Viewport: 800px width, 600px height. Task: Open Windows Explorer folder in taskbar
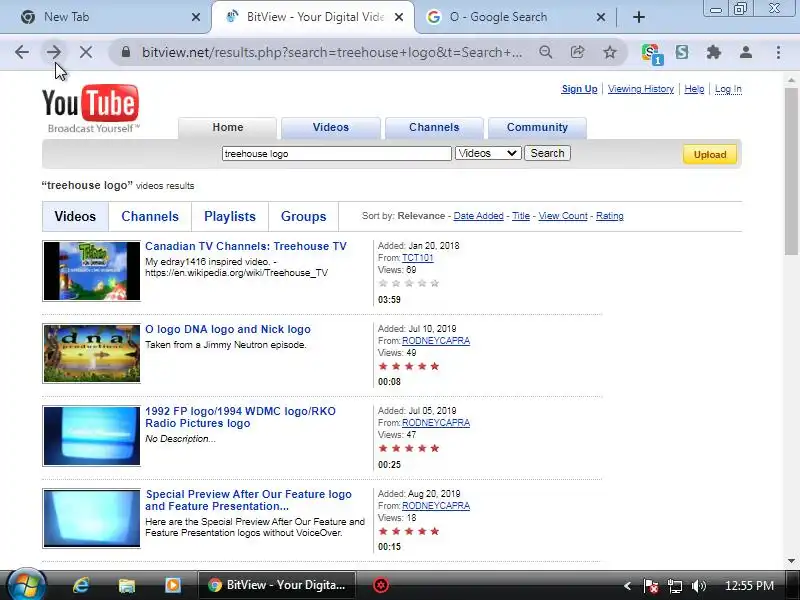(x=127, y=585)
